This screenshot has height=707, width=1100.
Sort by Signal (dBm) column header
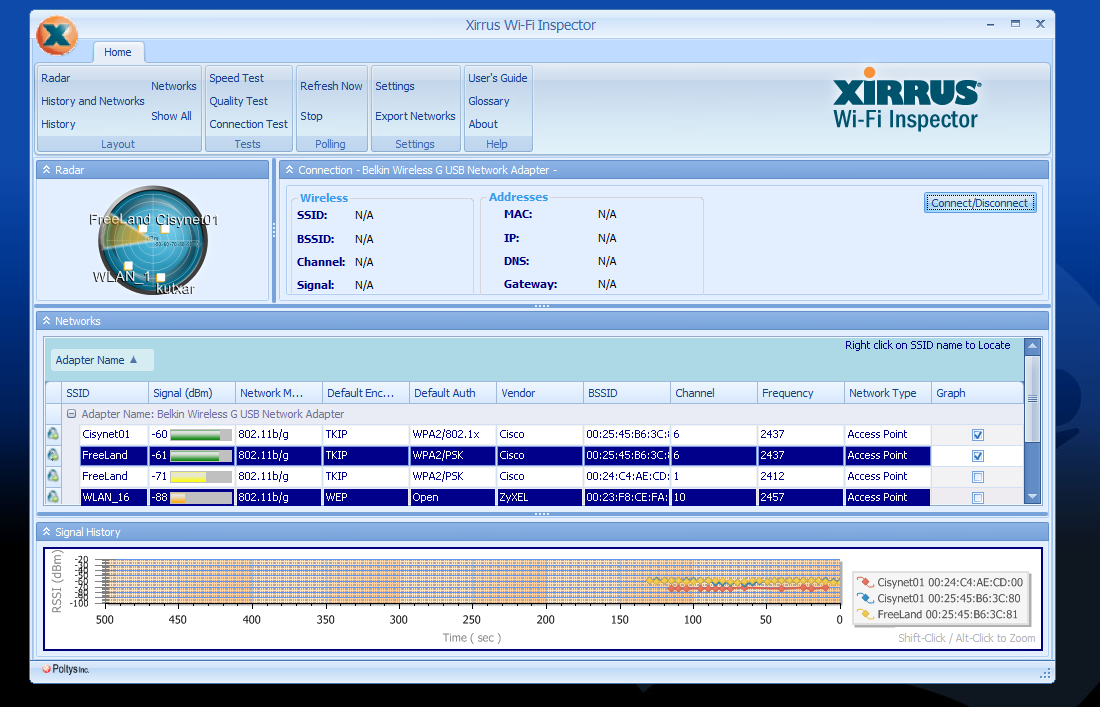pos(192,393)
